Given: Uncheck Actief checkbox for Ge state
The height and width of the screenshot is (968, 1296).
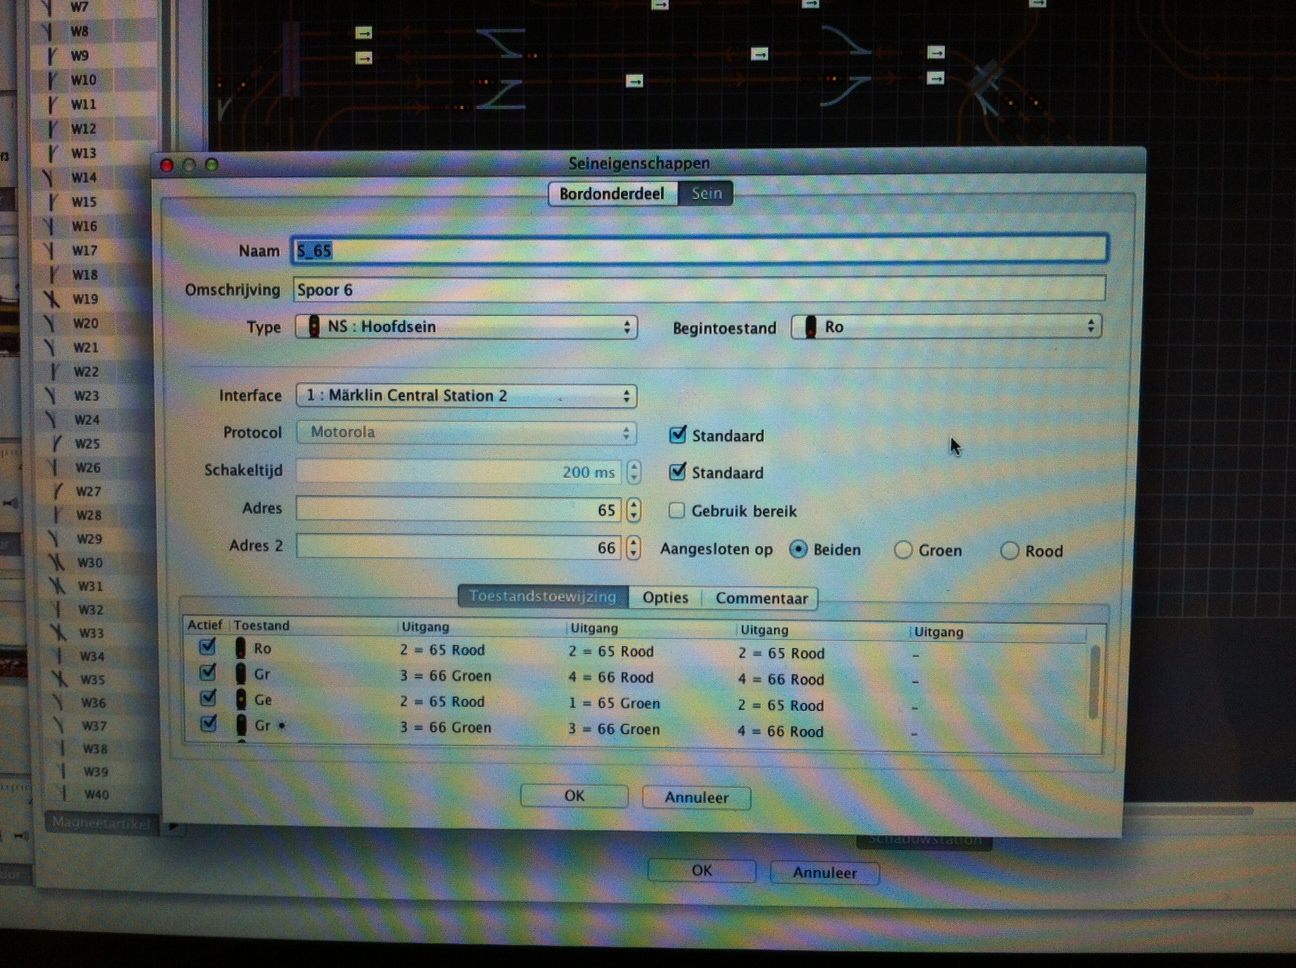Looking at the screenshot, I should 207,699.
